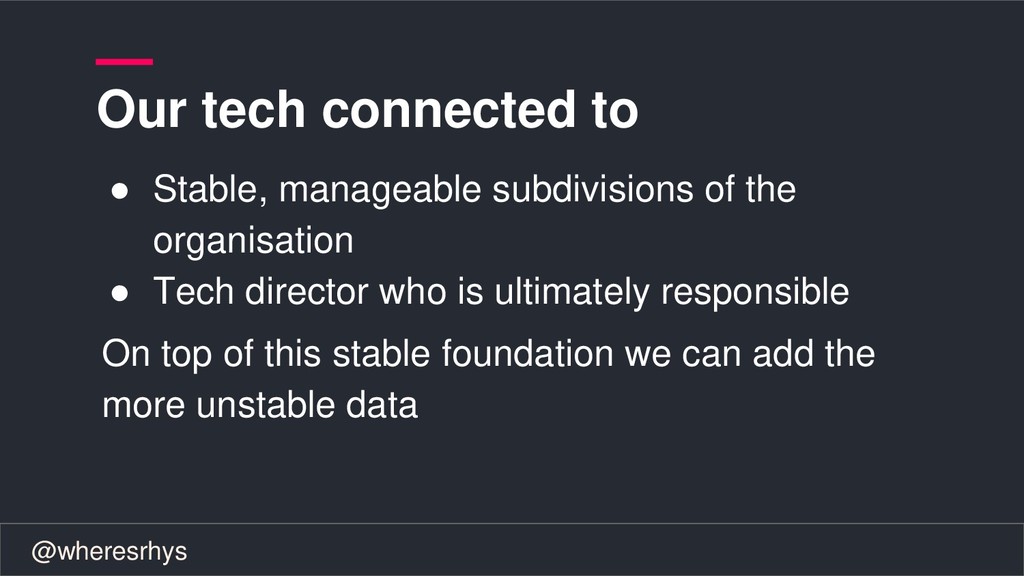Click the word 'Stable,' starting the first bullet
The height and width of the screenshot is (576, 1024).
pos(210,190)
